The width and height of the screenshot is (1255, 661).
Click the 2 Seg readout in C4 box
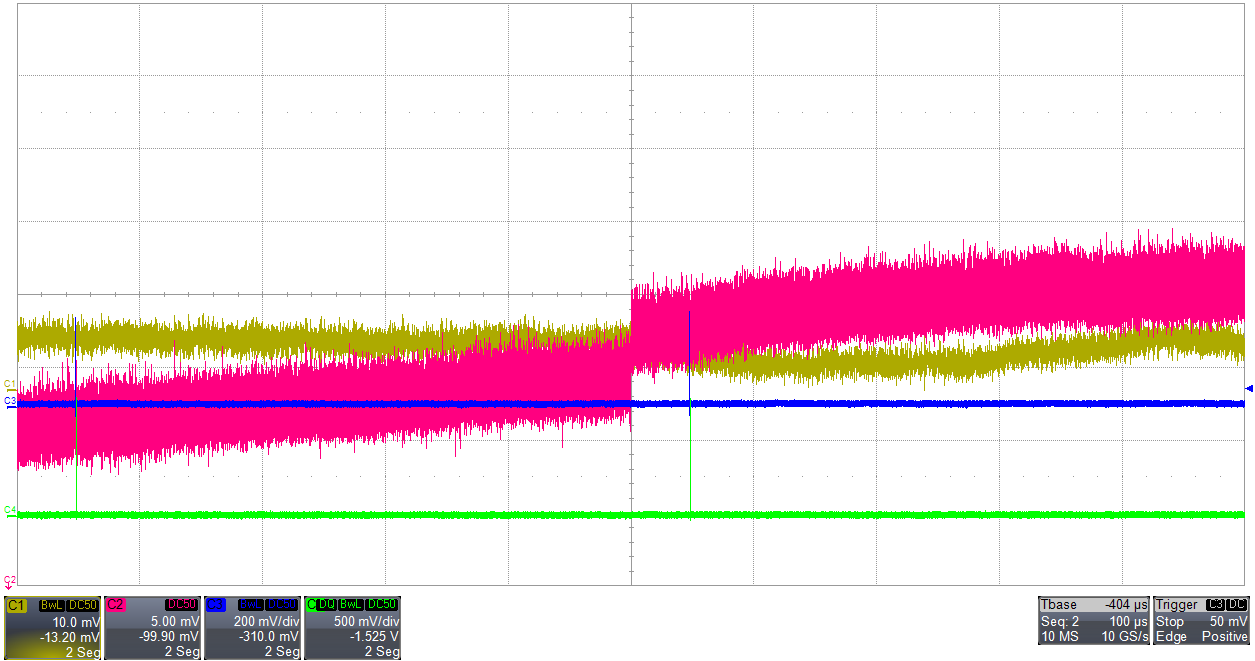(x=382, y=652)
